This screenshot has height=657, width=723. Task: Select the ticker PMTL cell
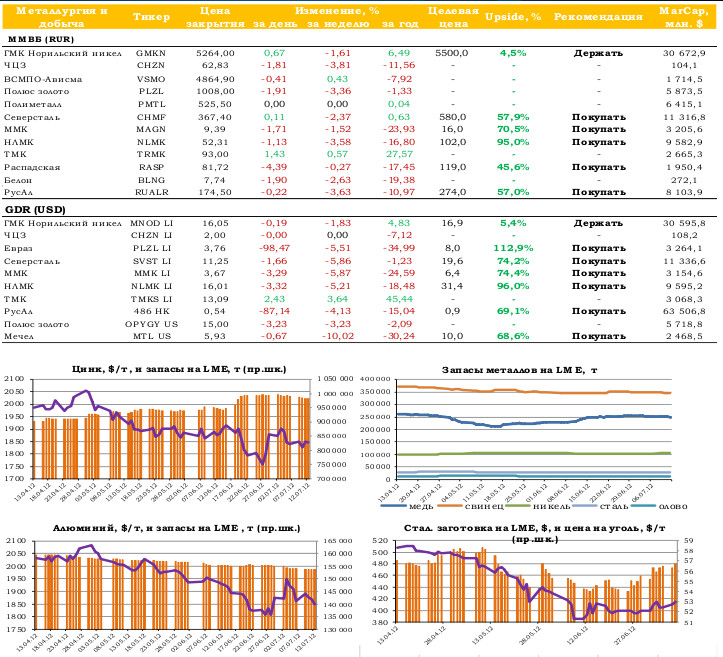click(x=151, y=104)
